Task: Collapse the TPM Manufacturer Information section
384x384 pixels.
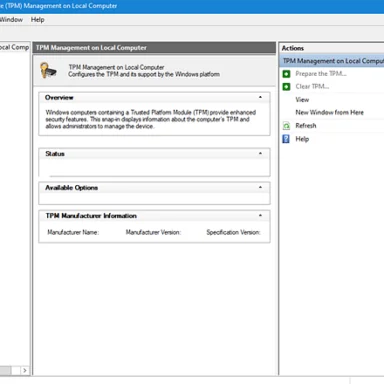Action: click(x=260, y=215)
